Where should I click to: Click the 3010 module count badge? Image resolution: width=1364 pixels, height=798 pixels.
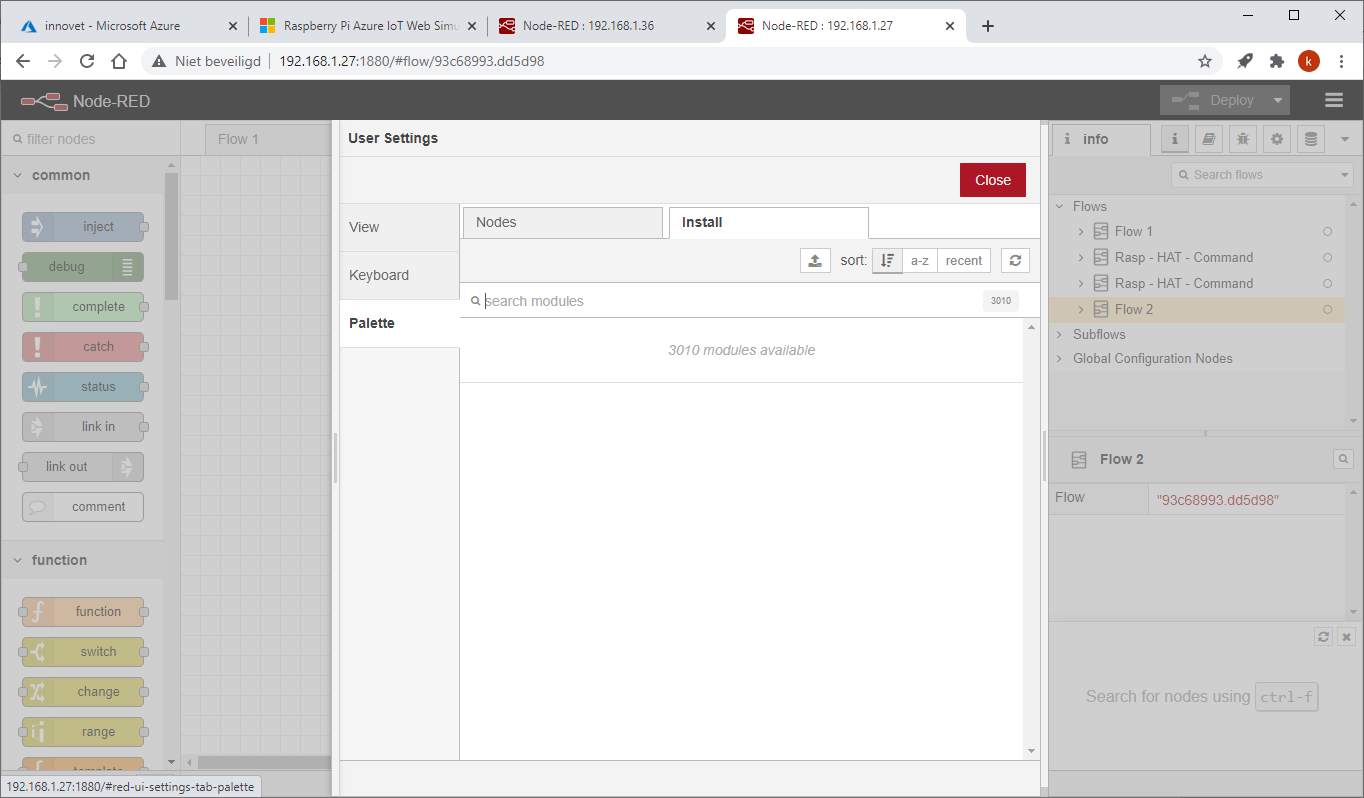tap(1001, 301)
